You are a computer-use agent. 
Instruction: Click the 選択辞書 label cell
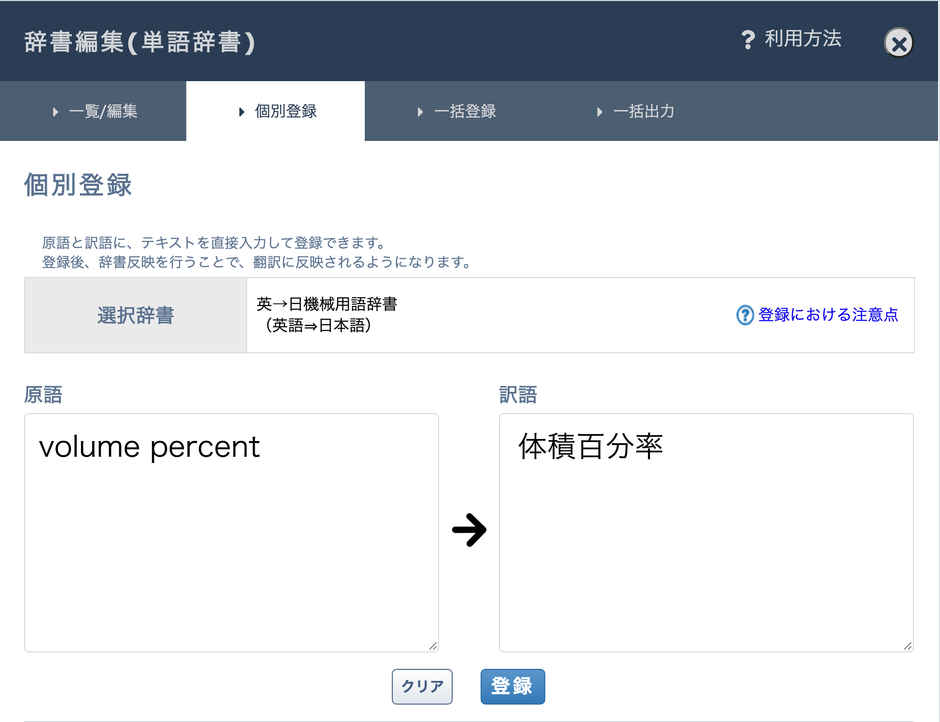point(135,315)
